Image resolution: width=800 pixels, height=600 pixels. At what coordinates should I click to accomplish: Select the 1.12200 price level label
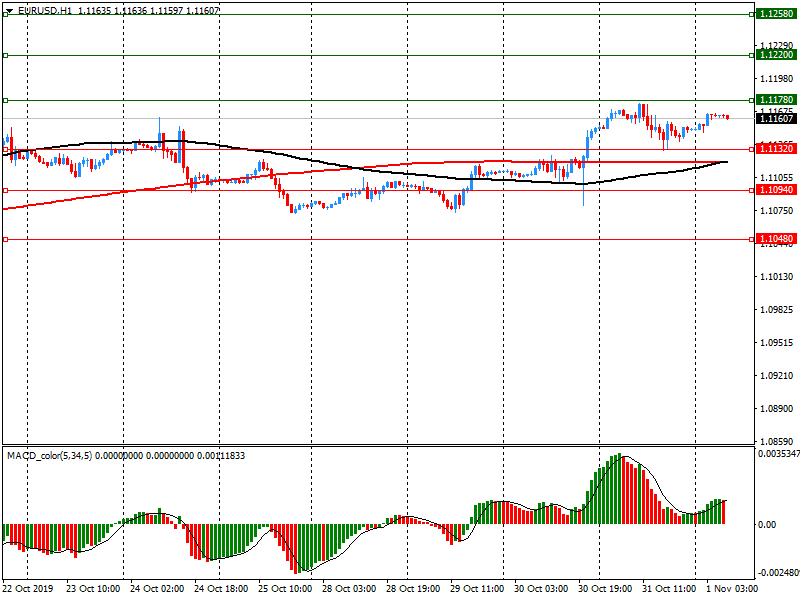[776, 56]
